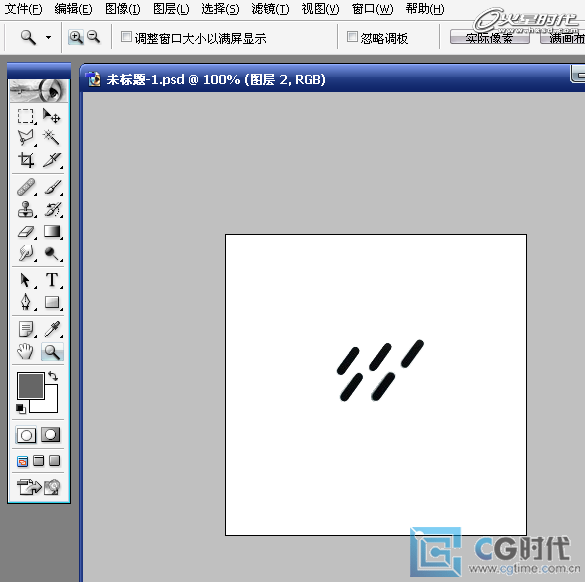This screenshot has height=582, width=585.
Task: Switch to Standard edit mode
Action: pos(26,435)
